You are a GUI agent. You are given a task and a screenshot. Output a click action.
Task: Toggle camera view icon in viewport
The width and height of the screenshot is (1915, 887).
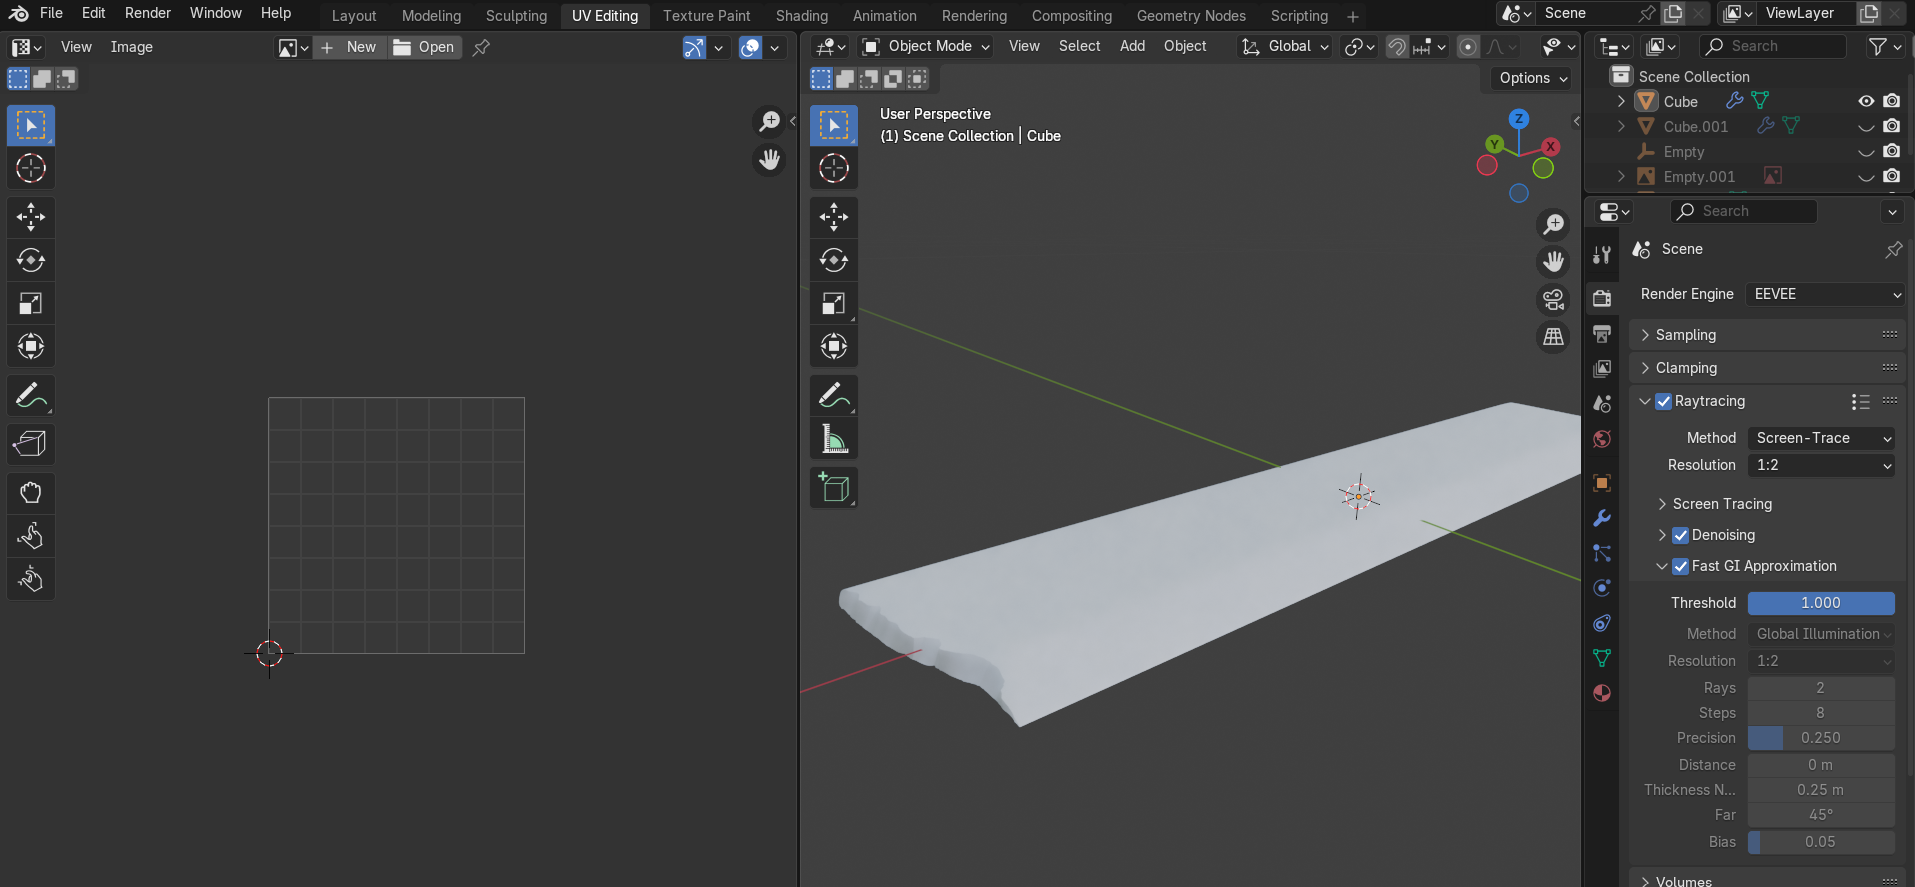coord(1553,299)
